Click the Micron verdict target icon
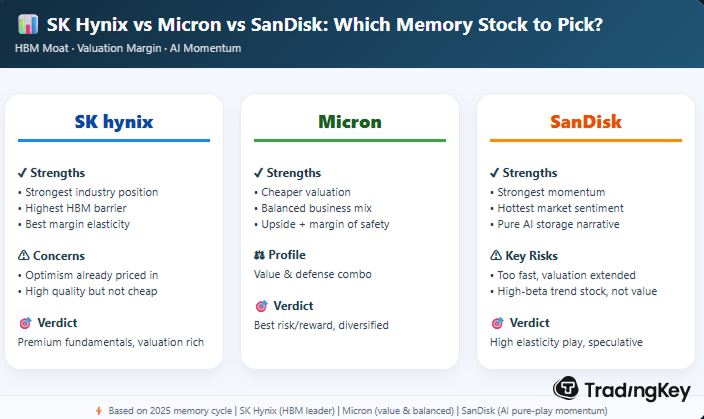 [260, 306]
